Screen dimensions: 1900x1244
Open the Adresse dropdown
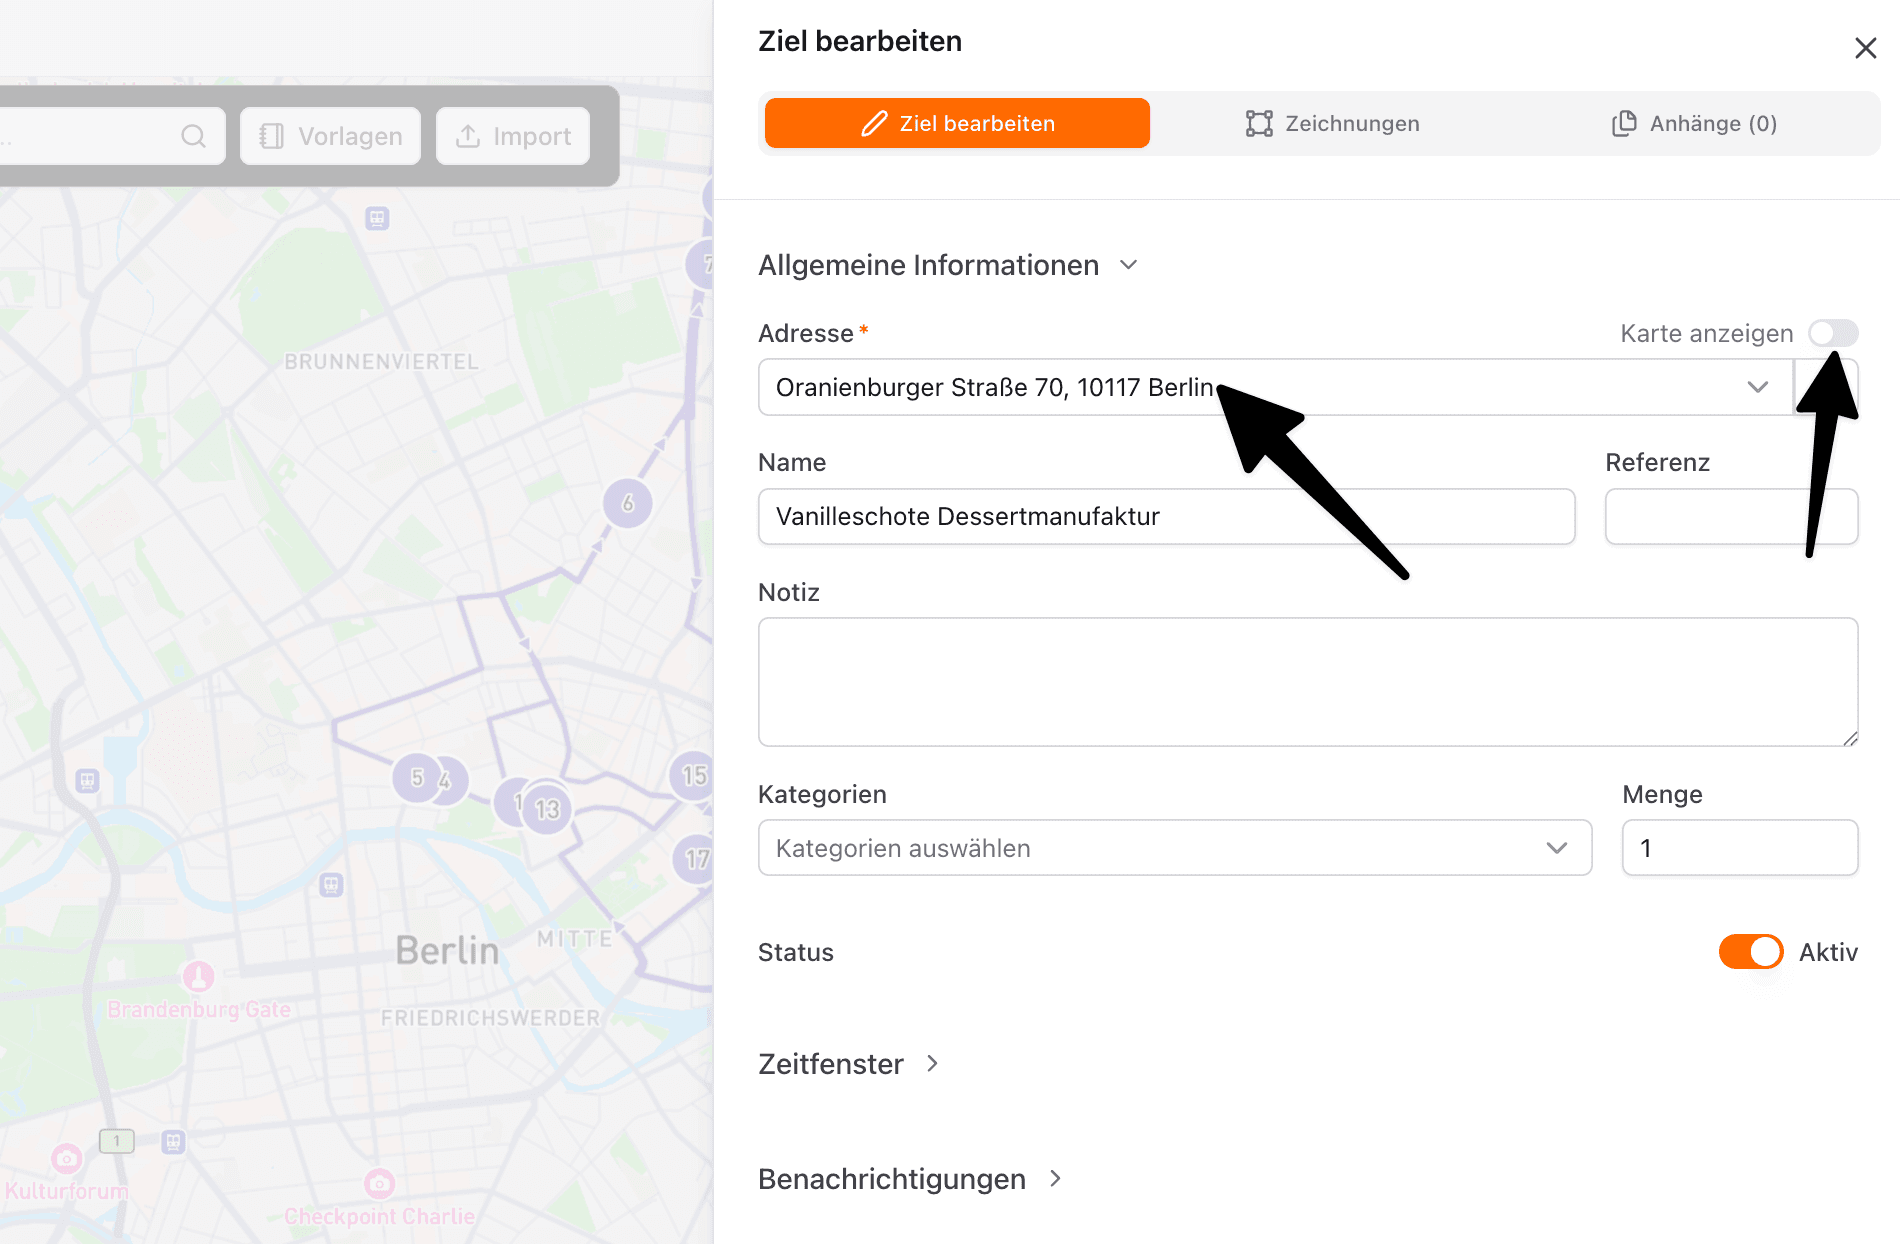(1757, 387)
